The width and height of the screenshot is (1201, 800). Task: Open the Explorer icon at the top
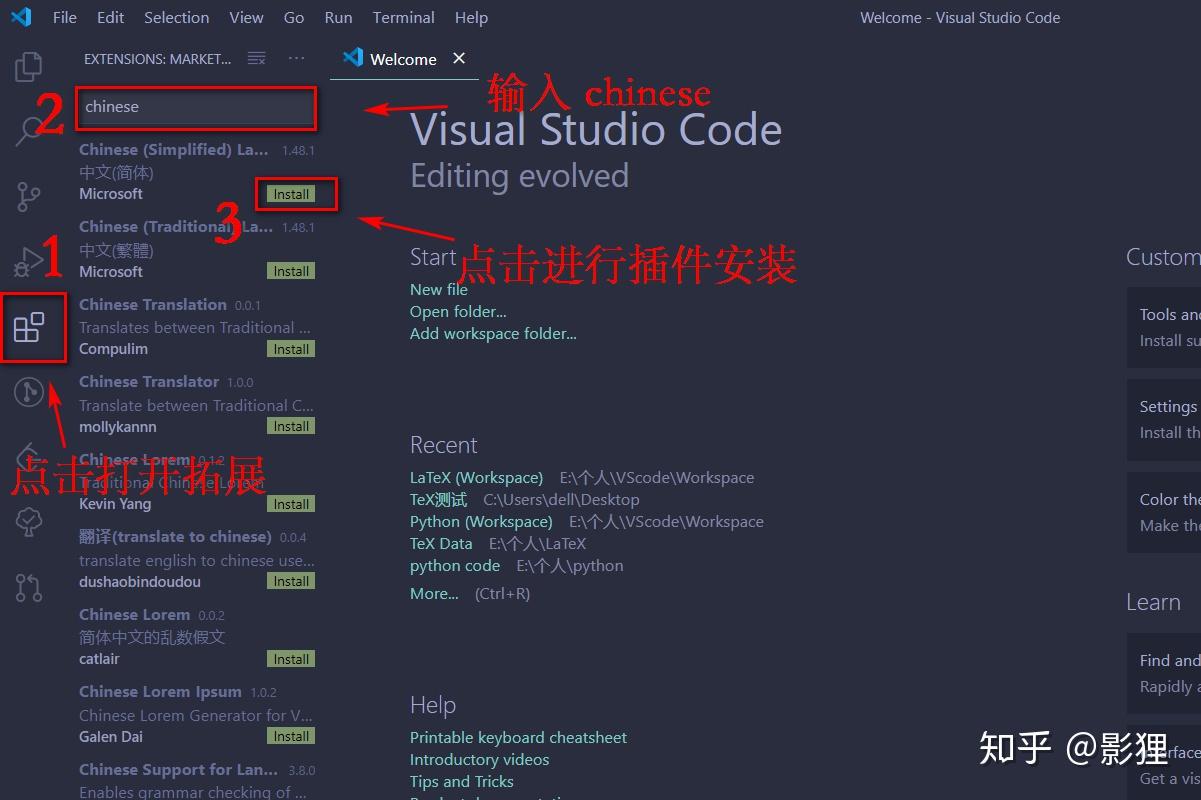tap(28, 65)
